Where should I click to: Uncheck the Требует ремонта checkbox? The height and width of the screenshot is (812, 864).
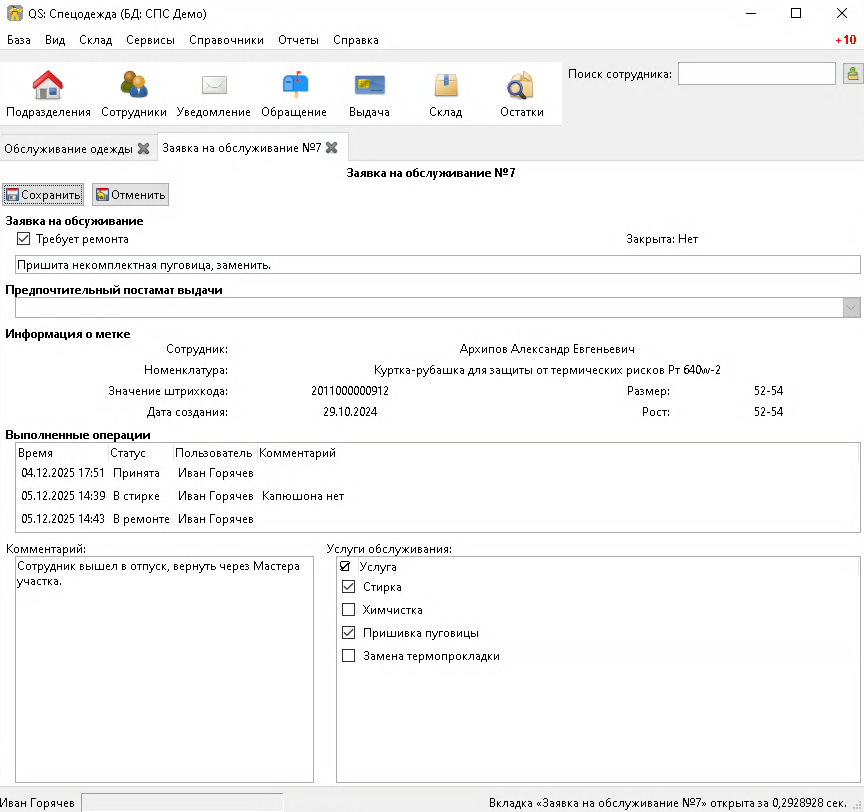click(x=24, y=239)
